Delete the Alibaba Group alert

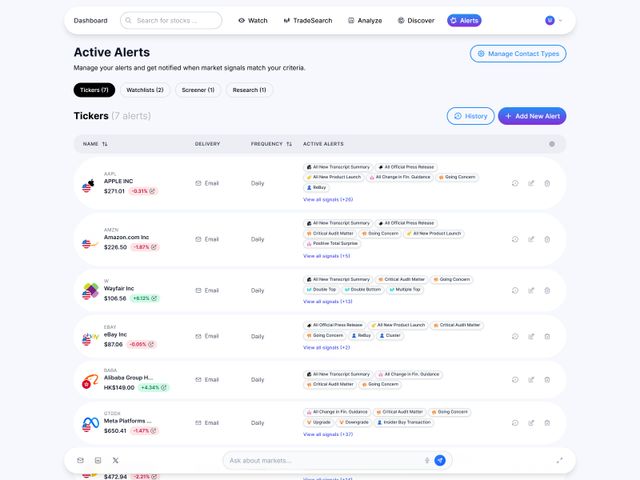coord(547,380)
